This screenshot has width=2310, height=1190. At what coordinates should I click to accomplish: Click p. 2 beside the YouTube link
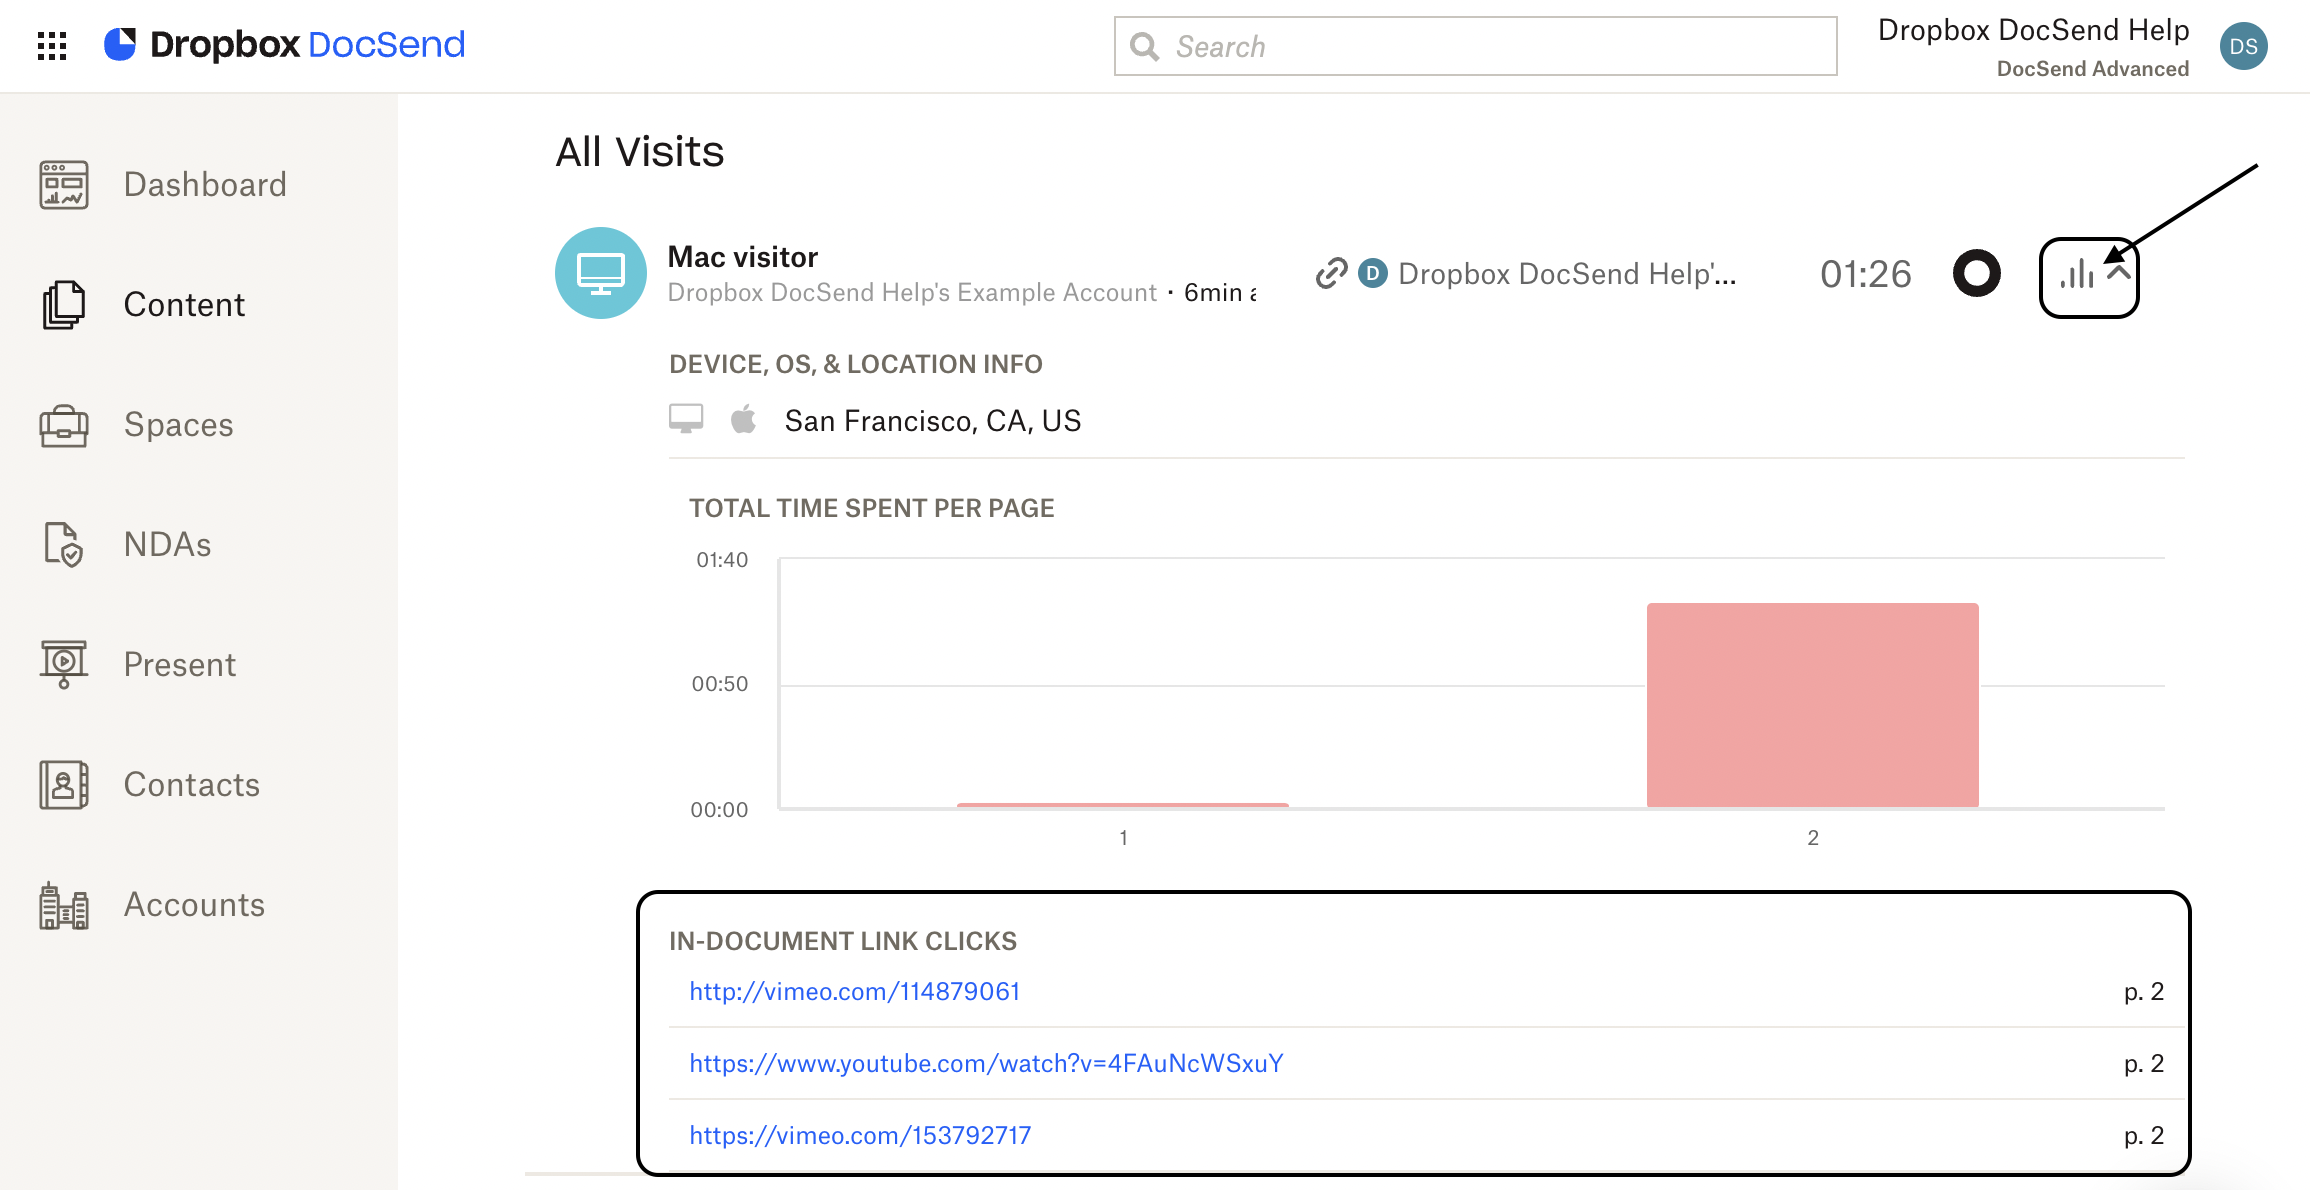[2144, 1063]
